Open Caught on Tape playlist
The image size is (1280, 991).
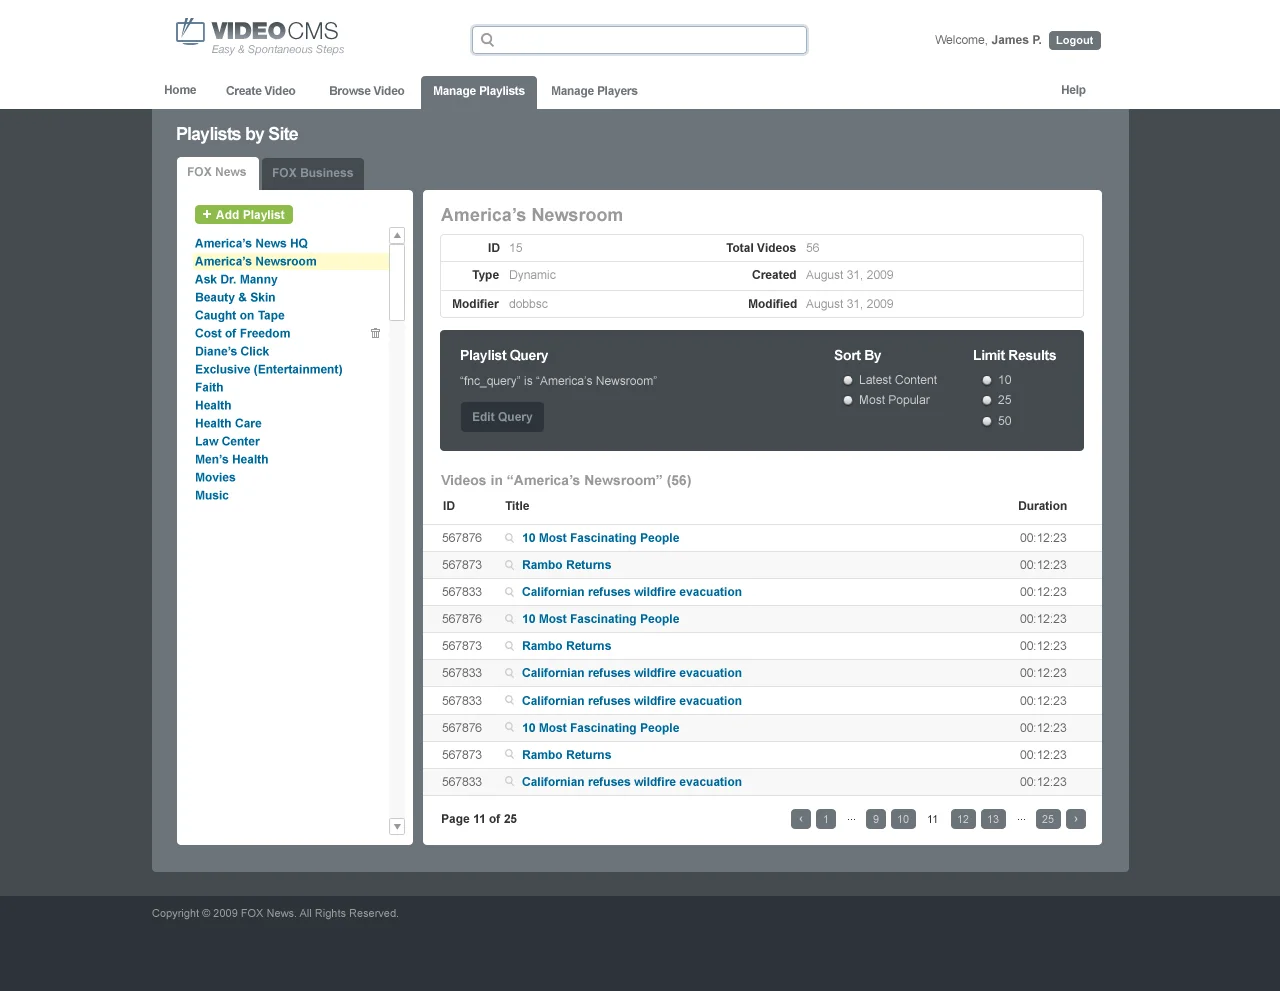[x=240, y=315]
